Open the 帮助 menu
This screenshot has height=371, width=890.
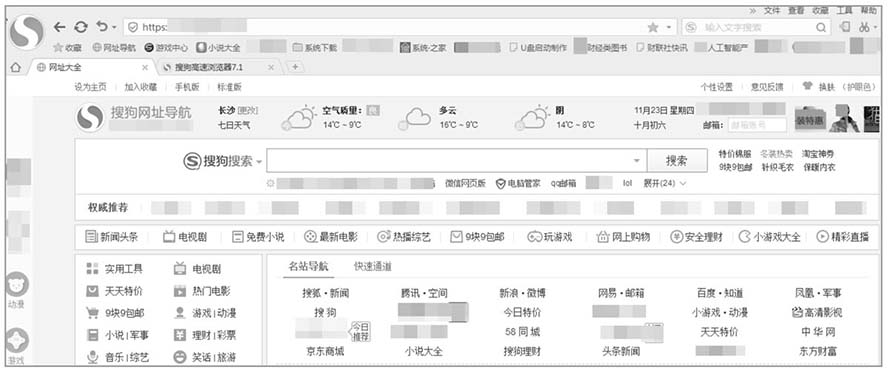tap(868, 10)
